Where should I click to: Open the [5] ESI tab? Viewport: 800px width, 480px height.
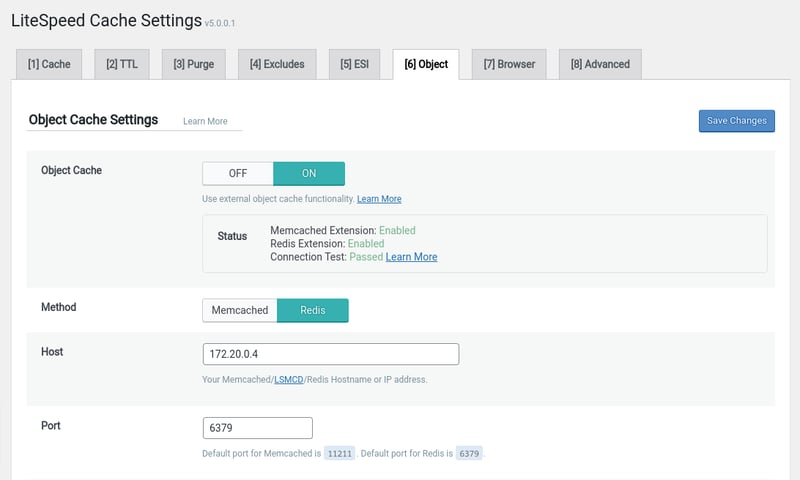[x=354, y=64]
